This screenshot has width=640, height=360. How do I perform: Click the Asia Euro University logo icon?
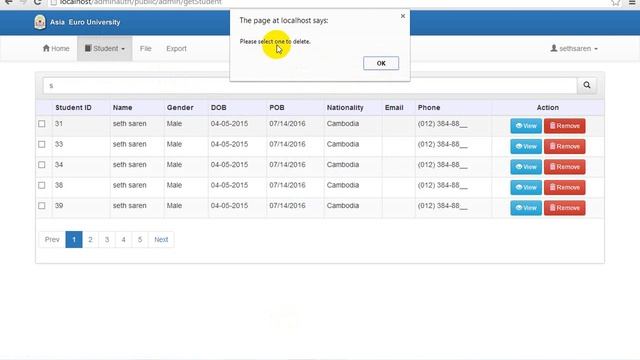pyautogui.click(x=40, y=22)
